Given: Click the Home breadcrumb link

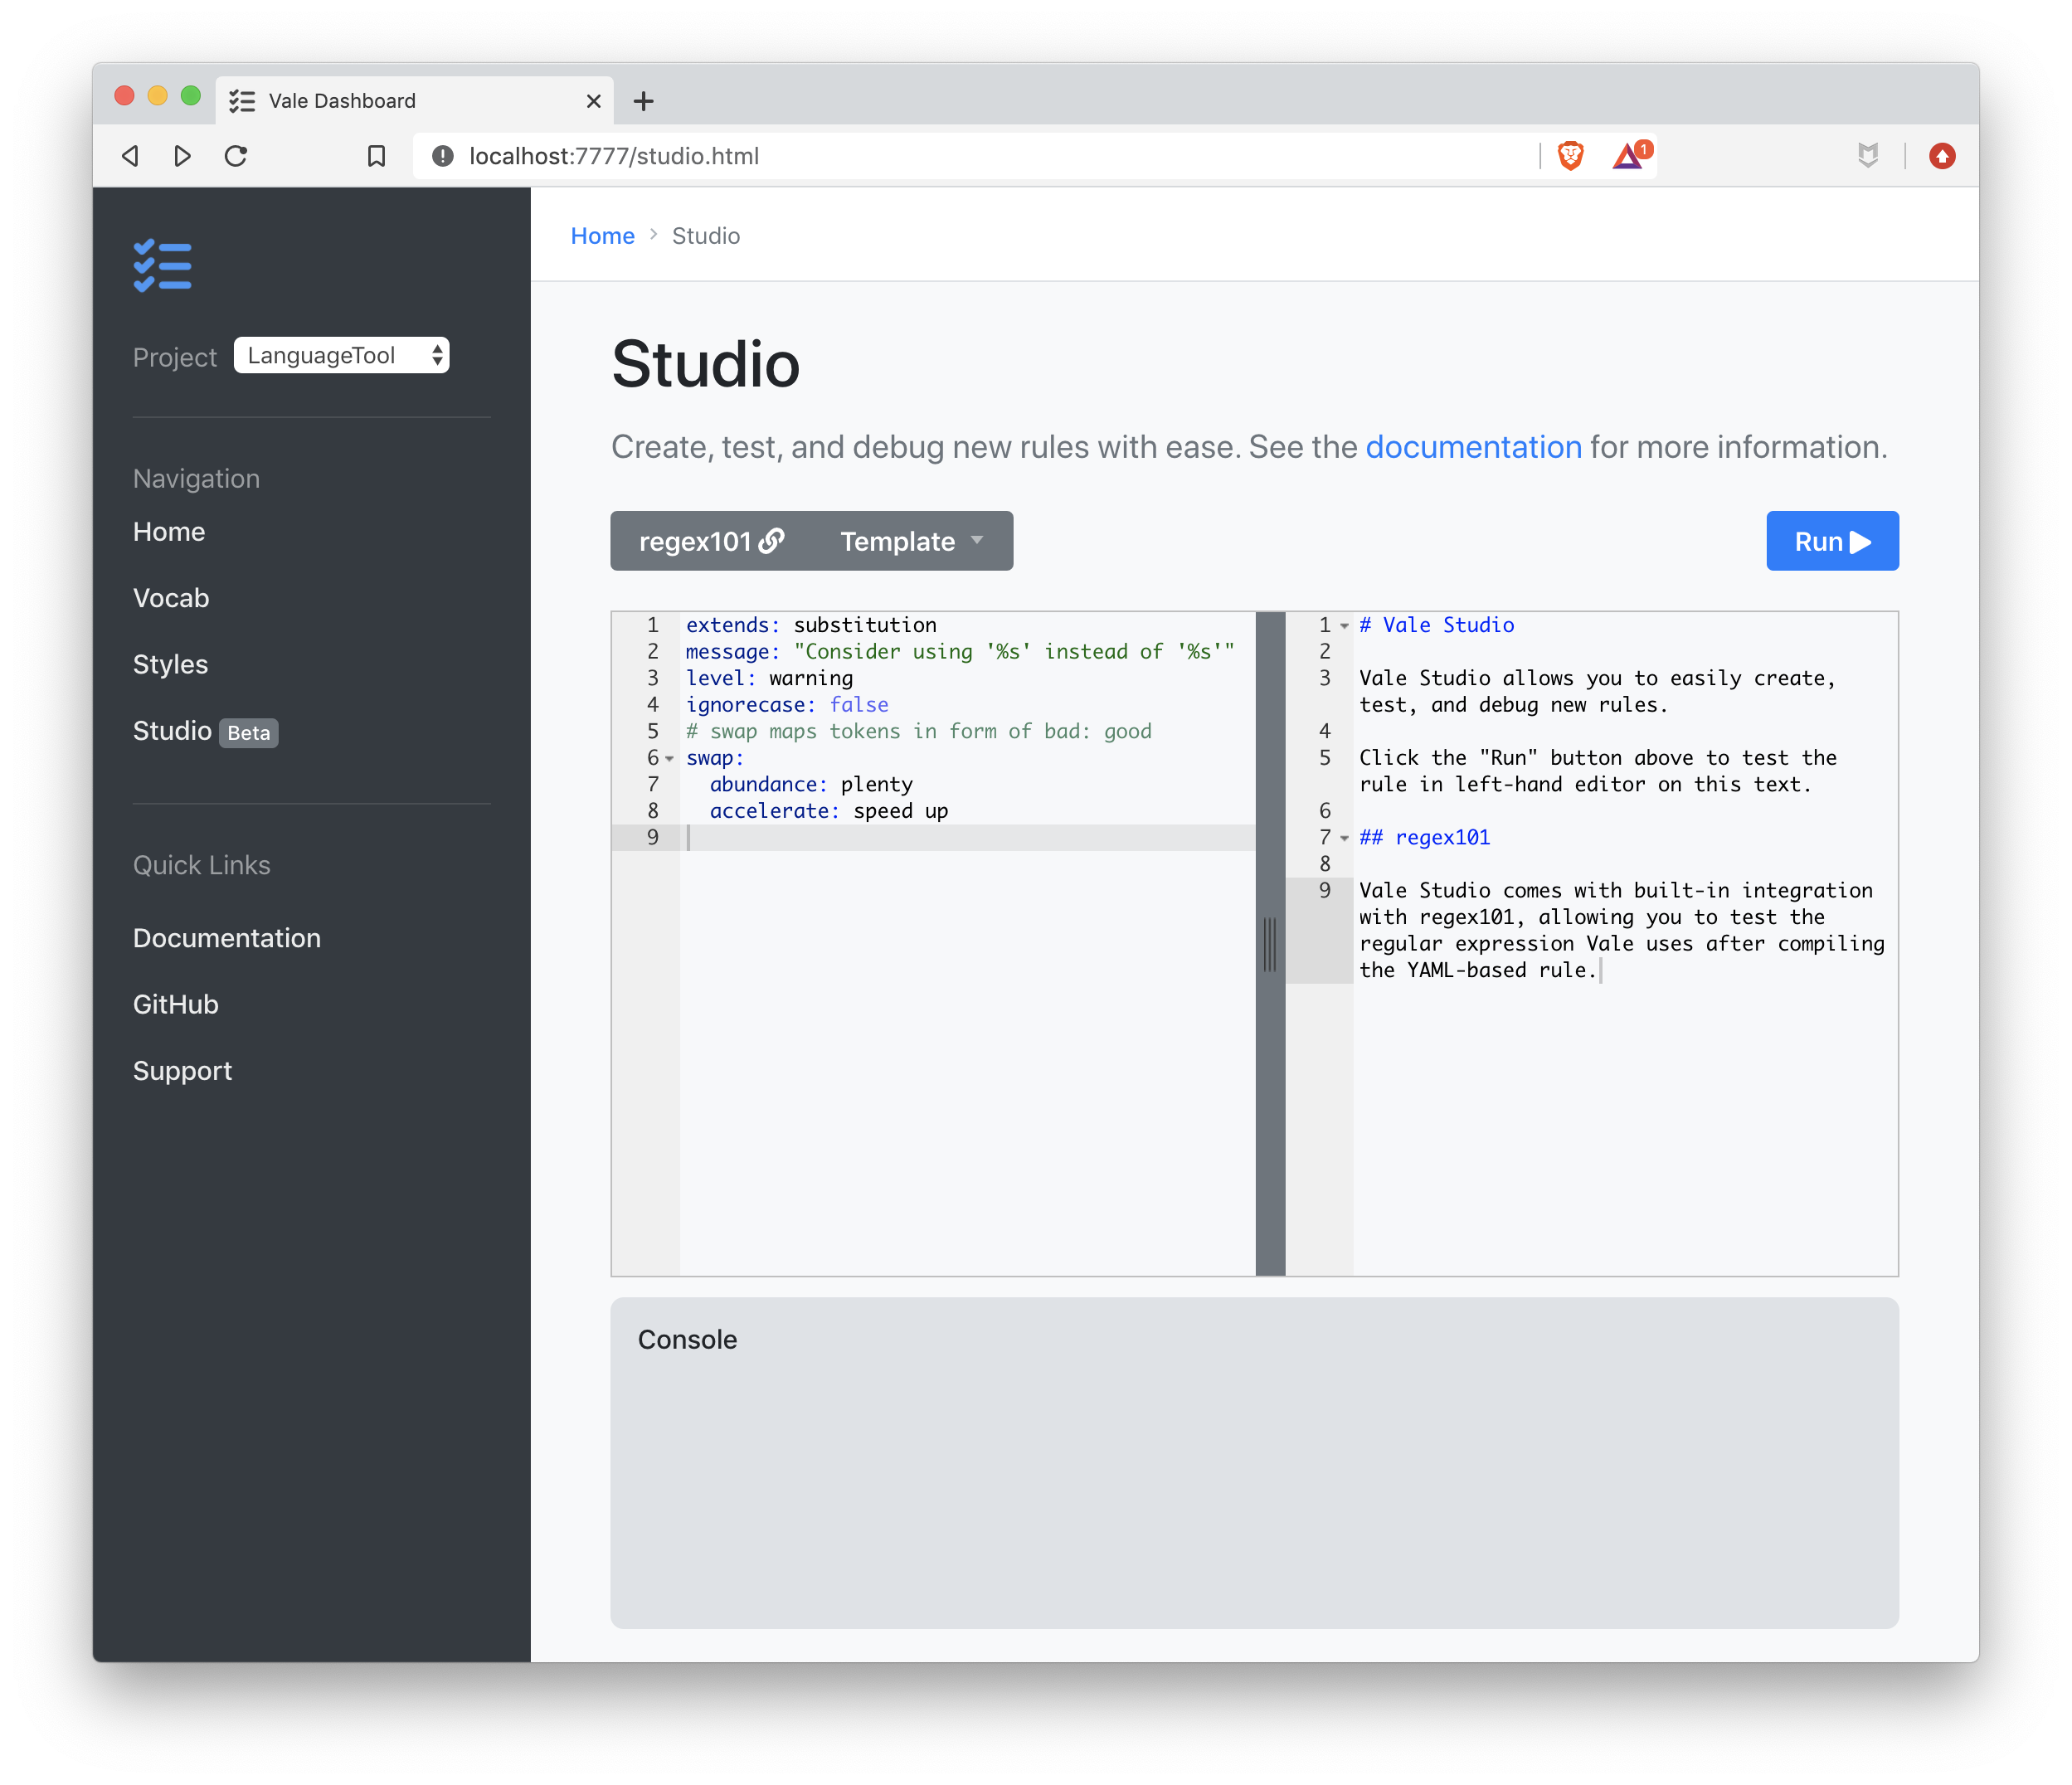Looking at the screenshot, I should 602,236.
